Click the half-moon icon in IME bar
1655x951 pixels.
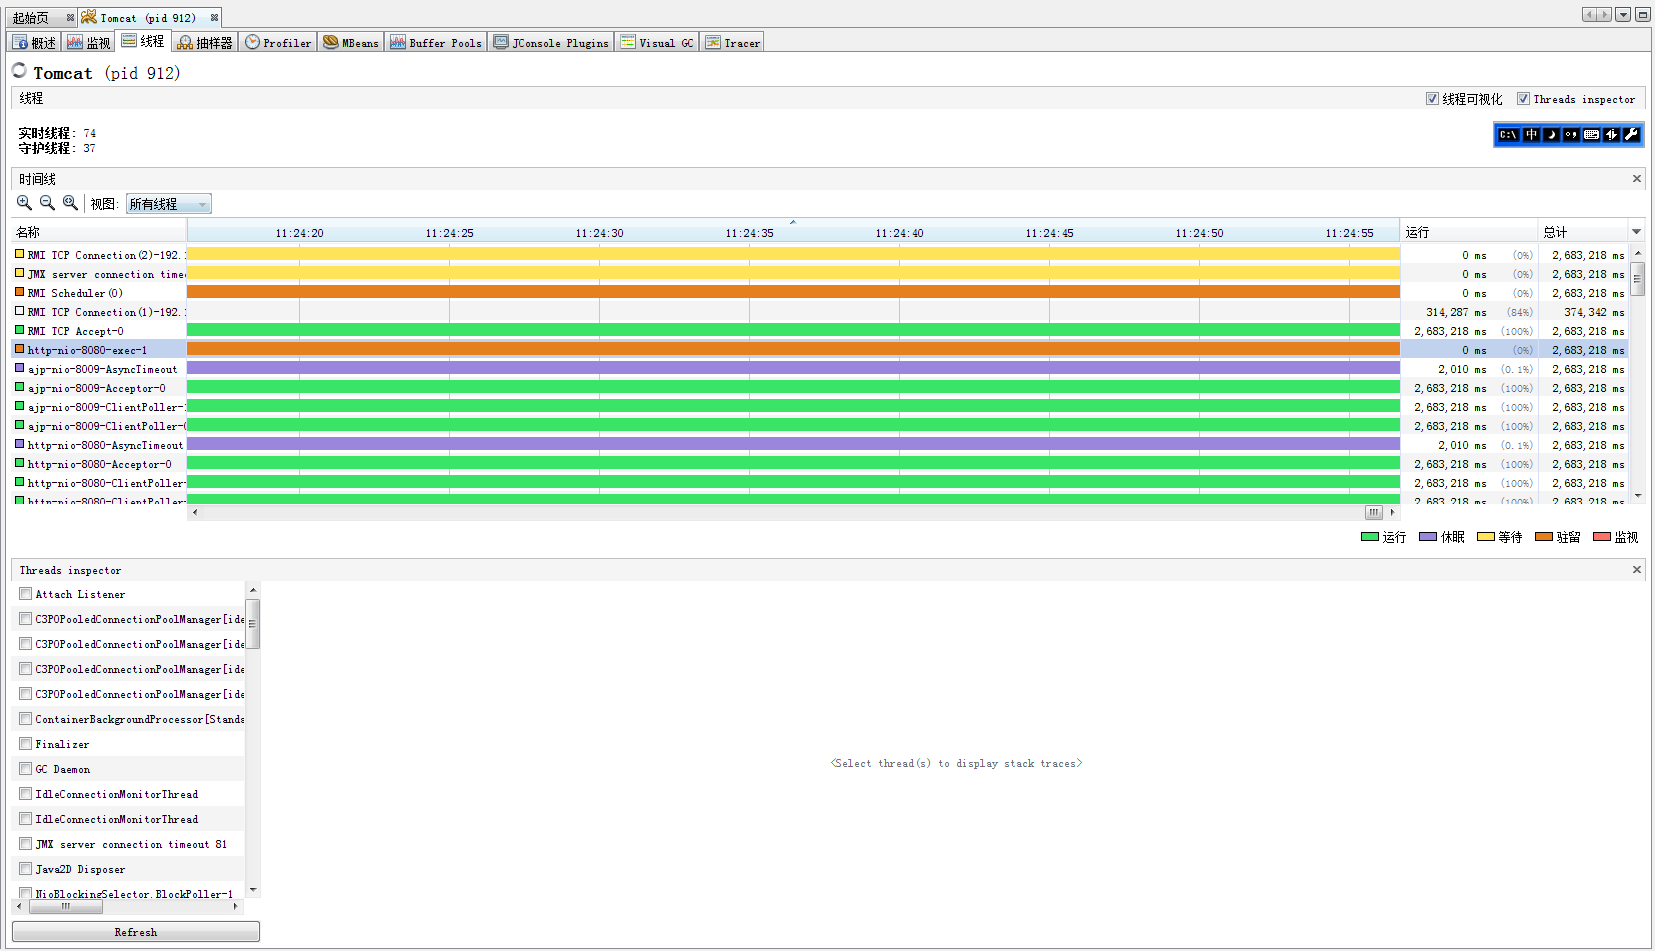pyautogui.click(x=1551, y=135)
